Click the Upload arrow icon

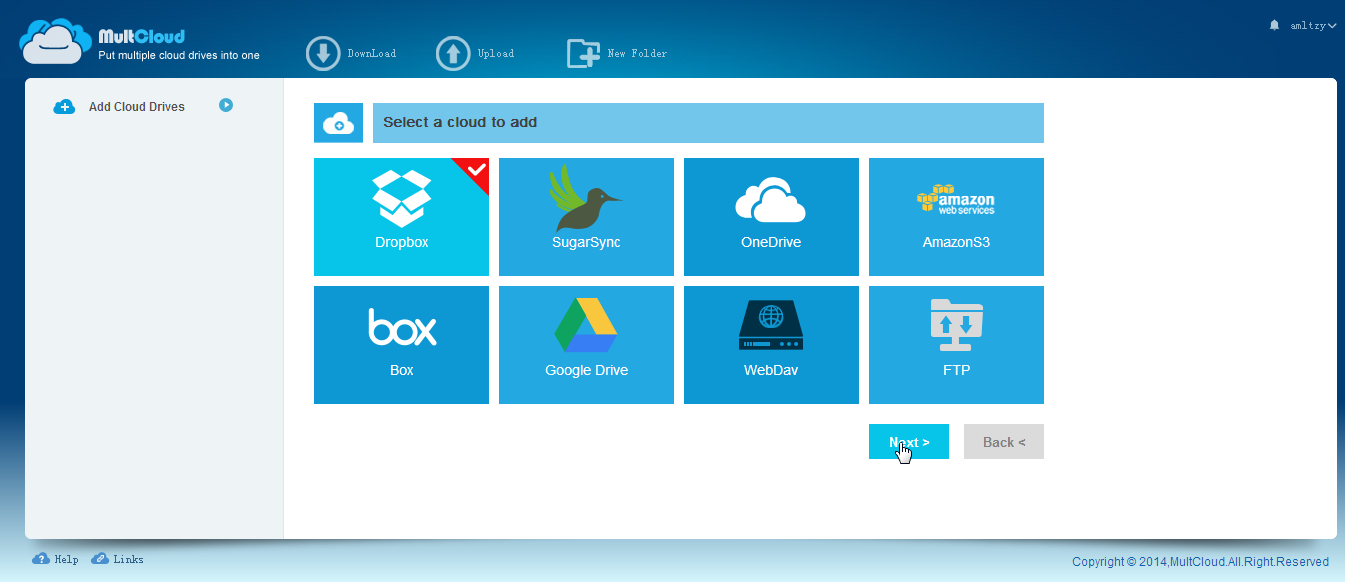click(453, 53)
